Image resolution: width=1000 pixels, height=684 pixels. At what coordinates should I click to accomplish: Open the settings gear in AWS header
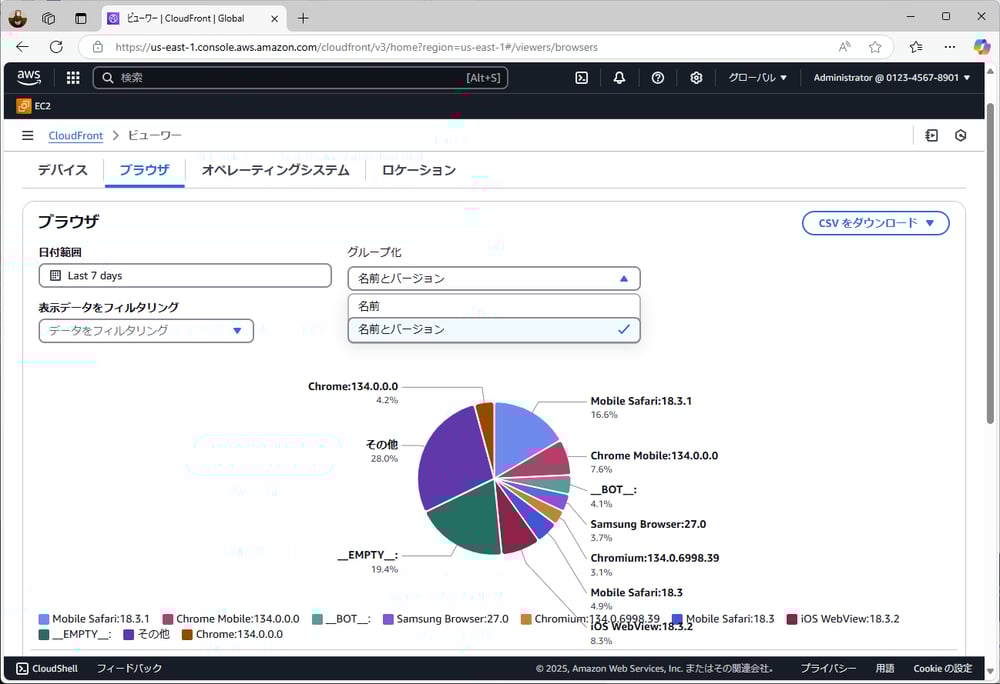[x=696, y=78]
